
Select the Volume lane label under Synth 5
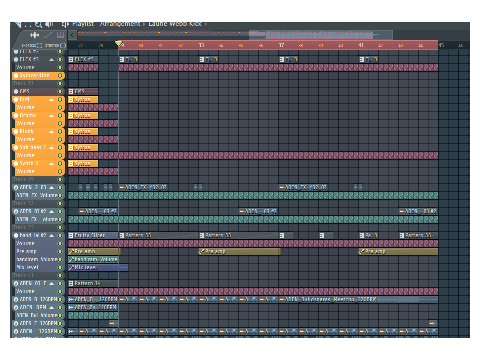(x=25, y=171)
